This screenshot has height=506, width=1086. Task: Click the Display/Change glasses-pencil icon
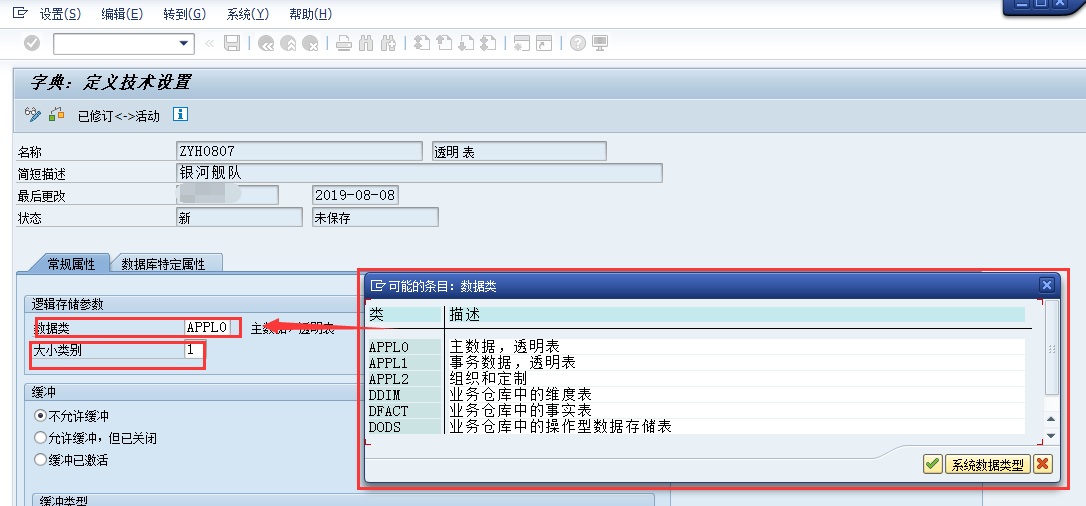click(x=33, y=114)
